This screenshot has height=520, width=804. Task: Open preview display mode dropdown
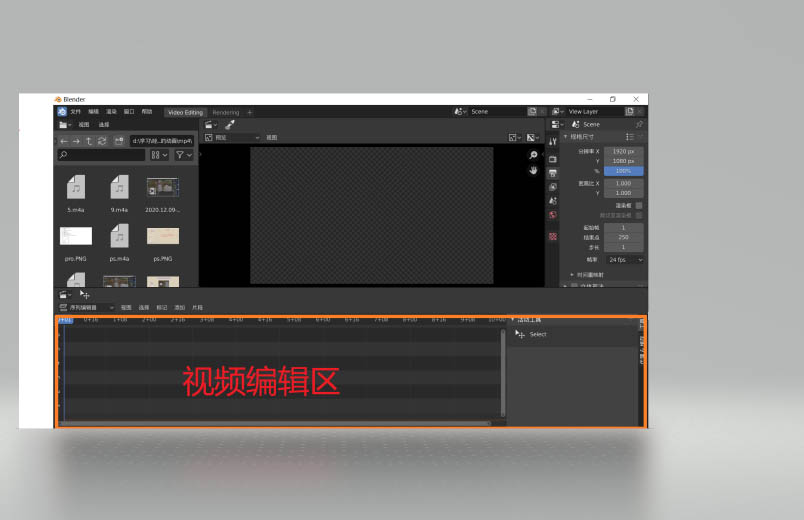(x=232, y=137)
